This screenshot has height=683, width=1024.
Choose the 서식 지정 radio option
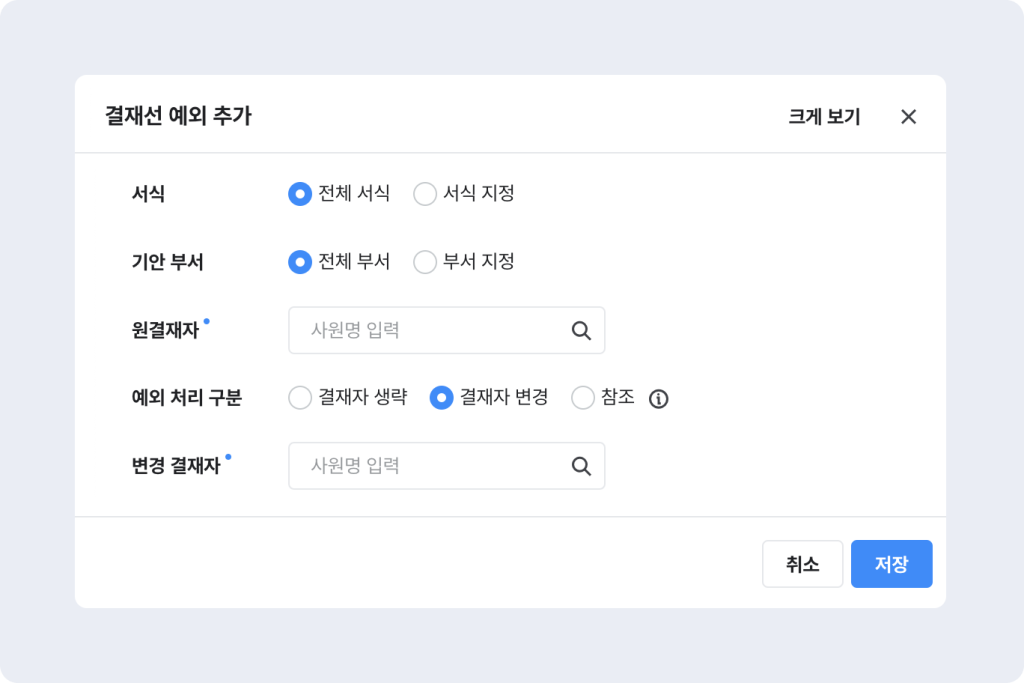click(x=425, y=194)
